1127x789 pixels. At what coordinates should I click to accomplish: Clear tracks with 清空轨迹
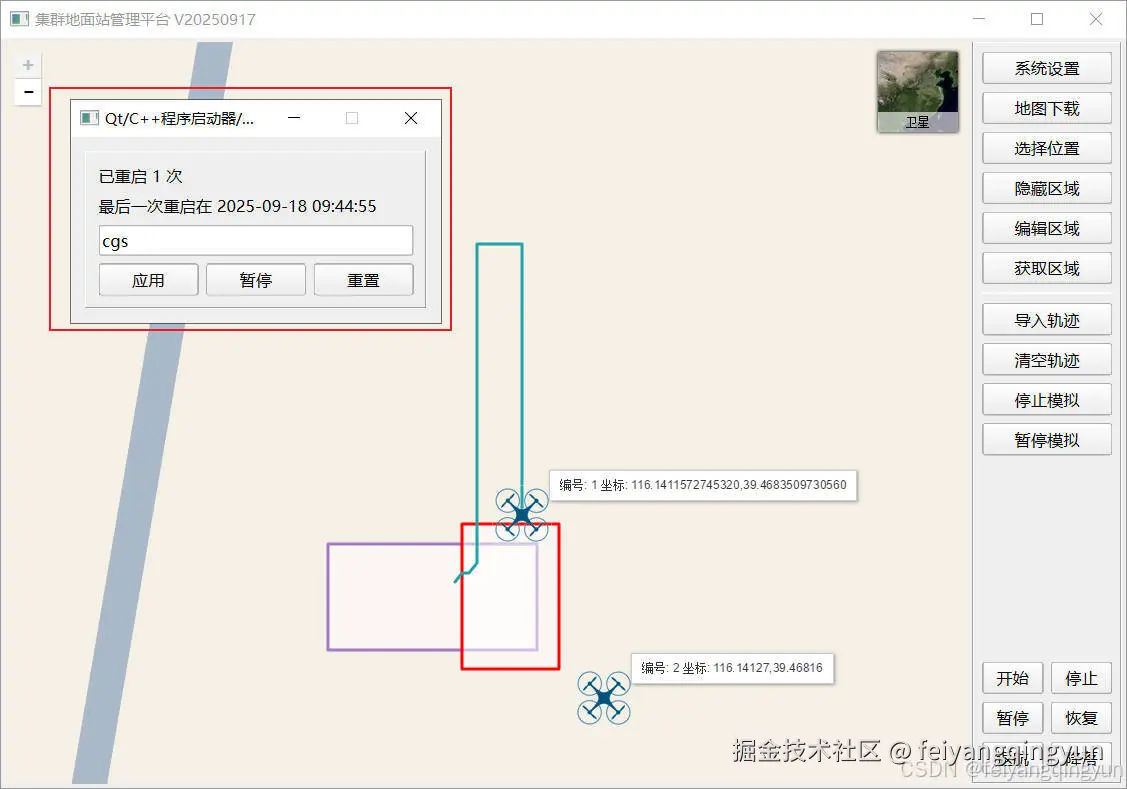1047,359
